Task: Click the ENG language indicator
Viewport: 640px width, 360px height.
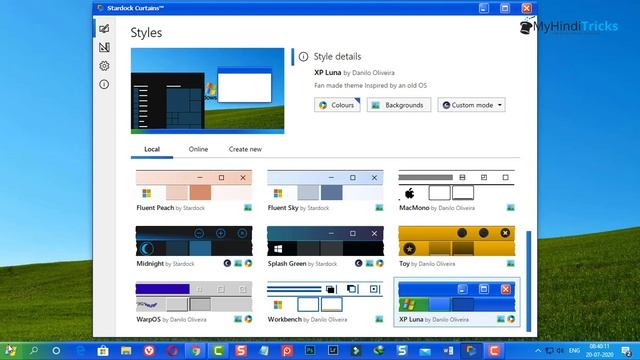Action: [574, 351]
